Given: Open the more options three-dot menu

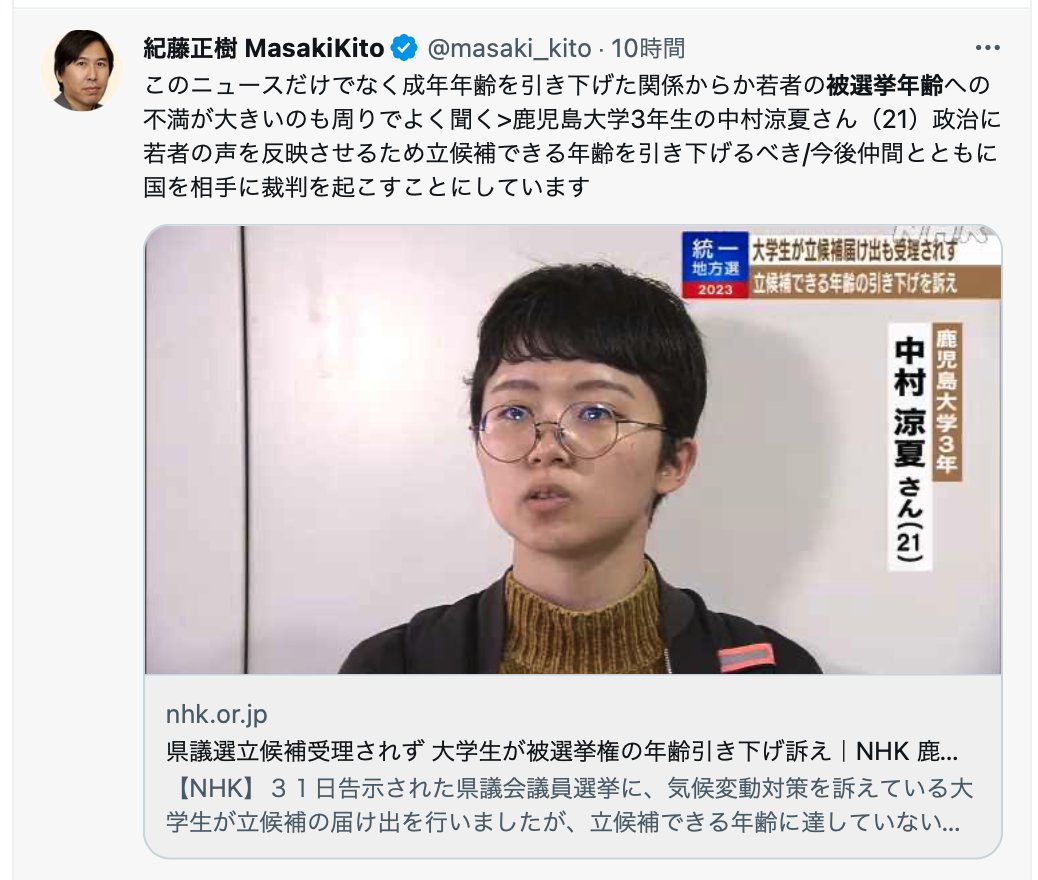Looking at the screenshot, I should 987,48.
